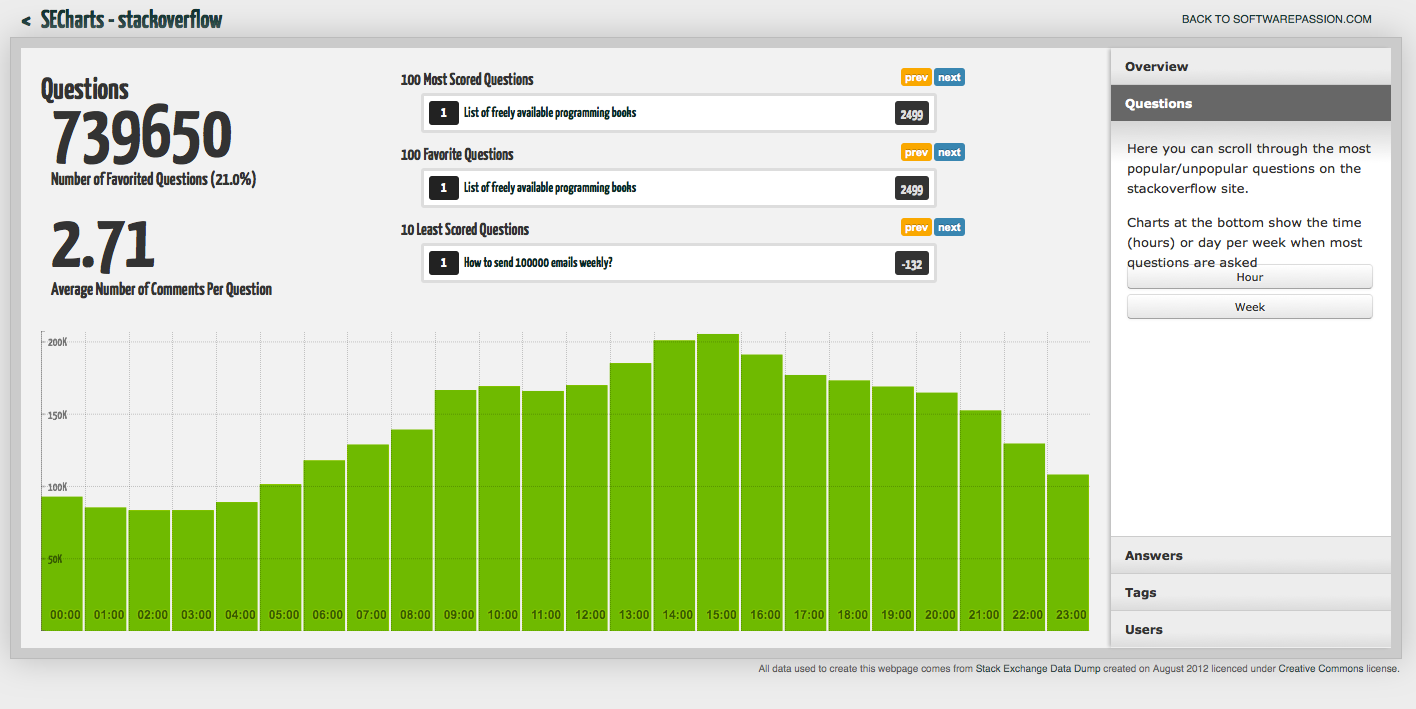This screenshot has width=1416, height=709.
Task: Click rank badge 1 in Least Scored row
Action: [443, 263]
